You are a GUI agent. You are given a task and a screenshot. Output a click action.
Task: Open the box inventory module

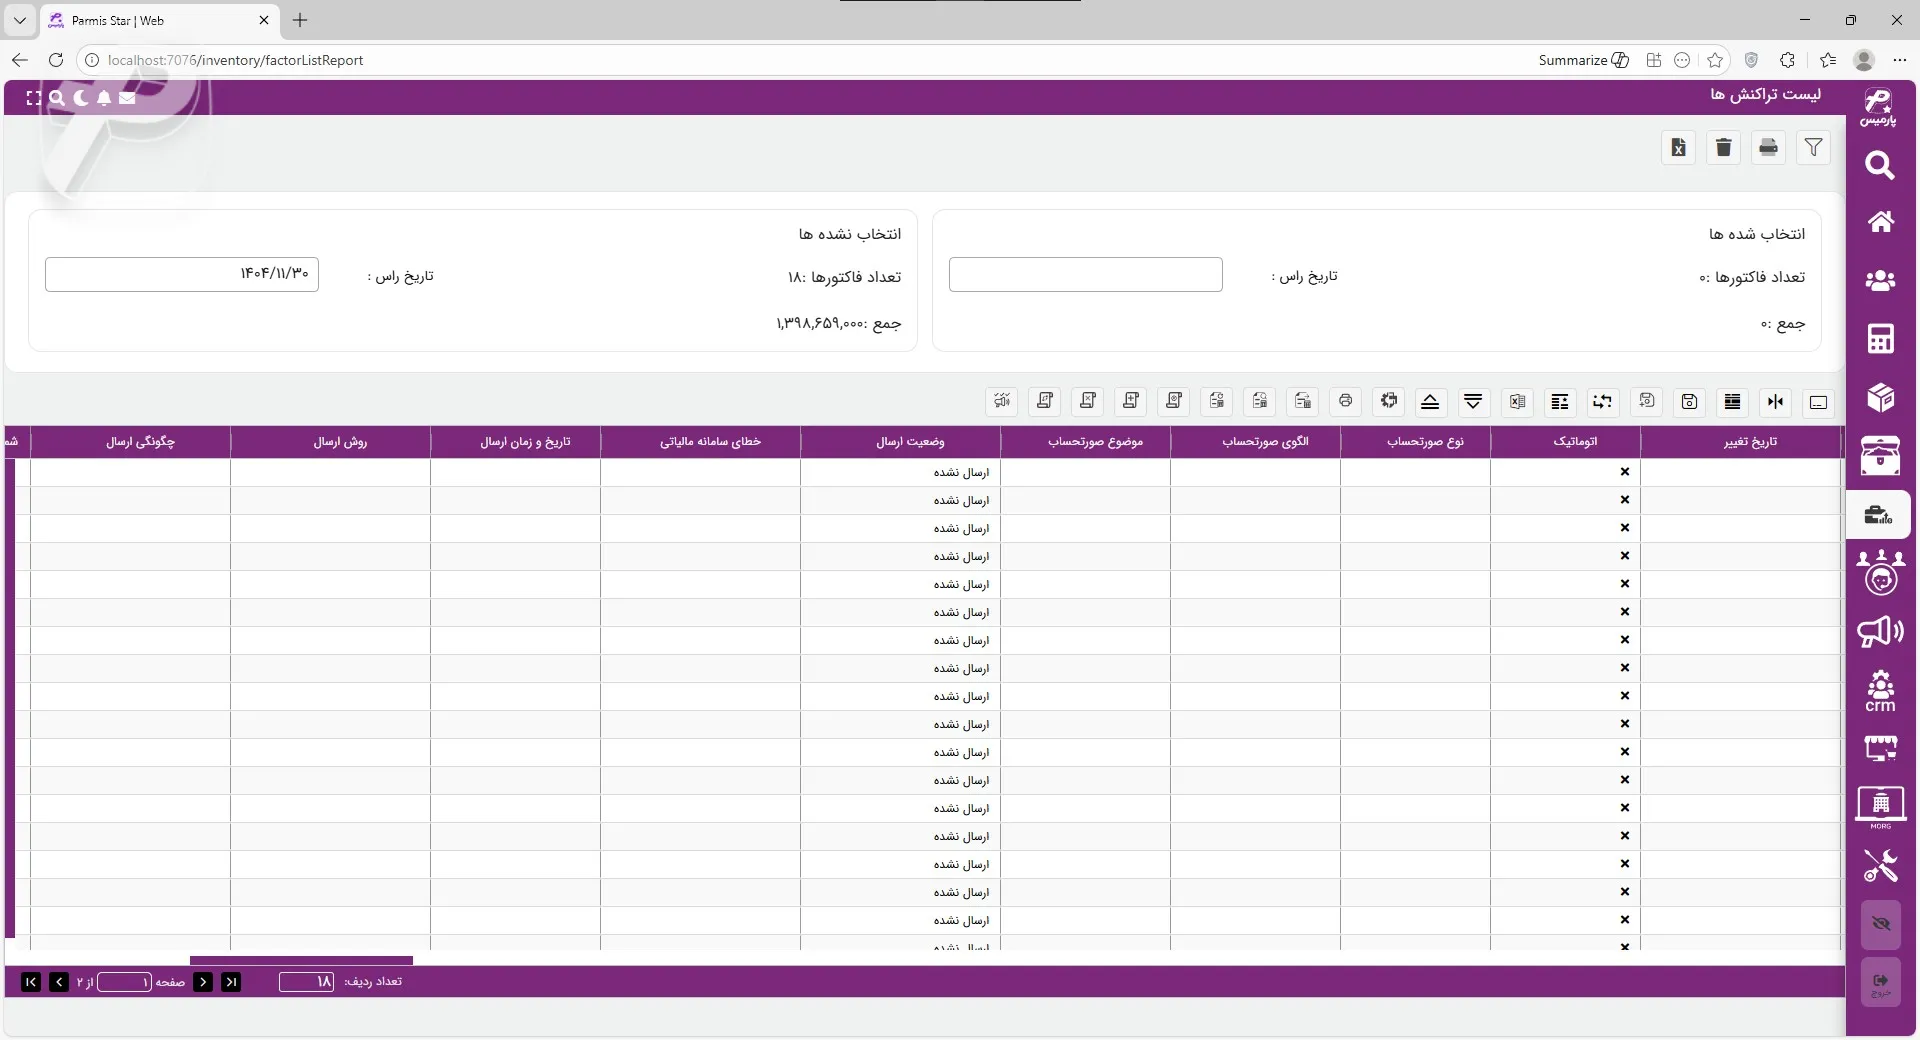click(1880, 397)
